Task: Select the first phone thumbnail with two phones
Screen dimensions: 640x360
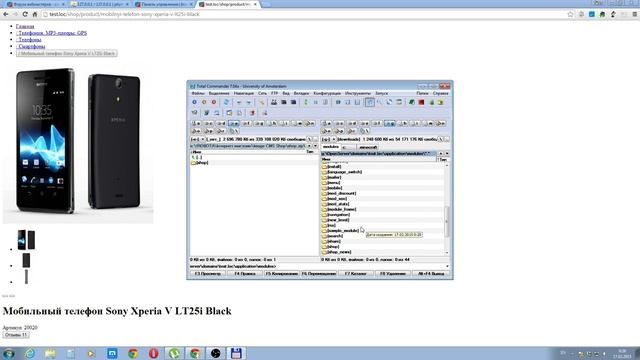Action: (26, 240)
